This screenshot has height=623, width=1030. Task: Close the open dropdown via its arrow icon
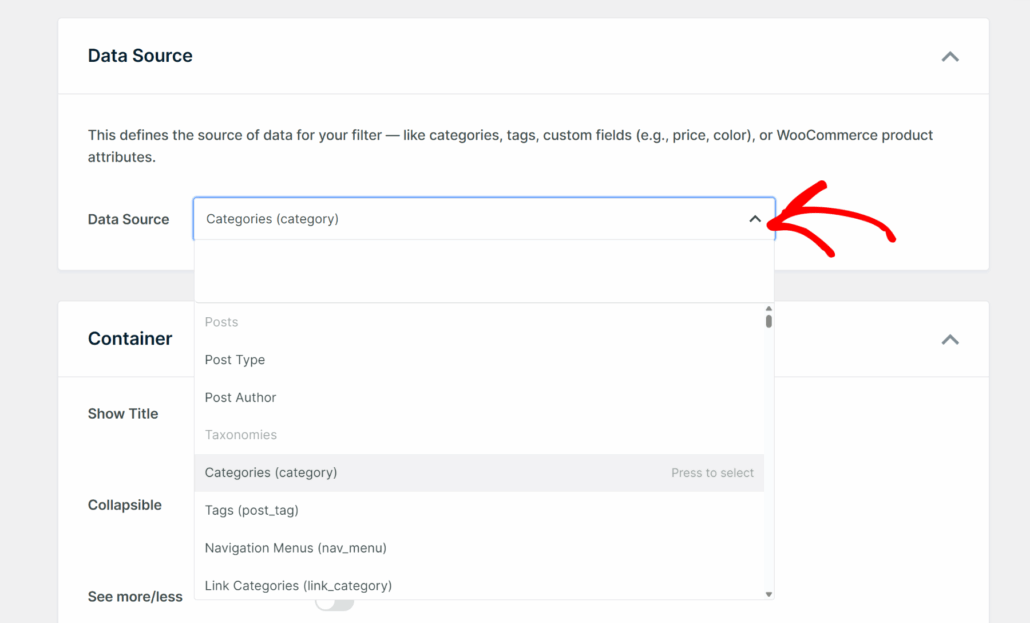click(756, 218)
